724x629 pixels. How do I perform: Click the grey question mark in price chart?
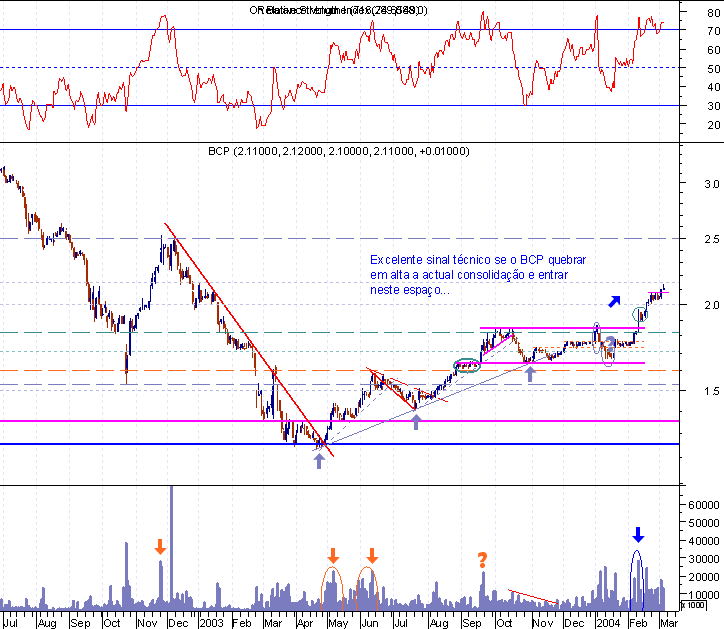coord(610,343)
